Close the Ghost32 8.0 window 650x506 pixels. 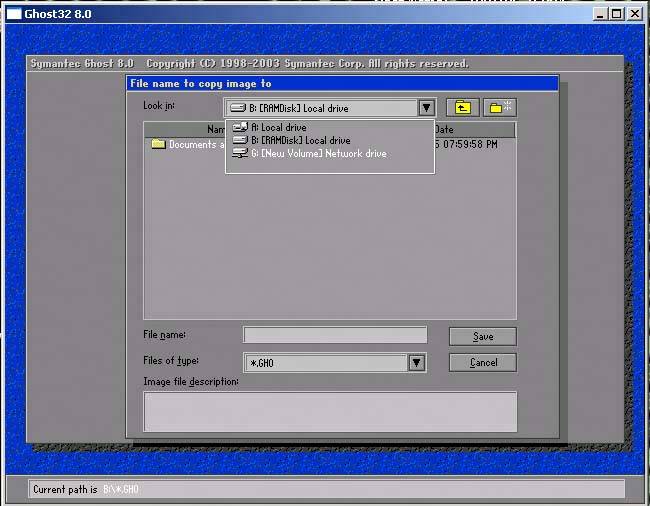pos(635,14)
